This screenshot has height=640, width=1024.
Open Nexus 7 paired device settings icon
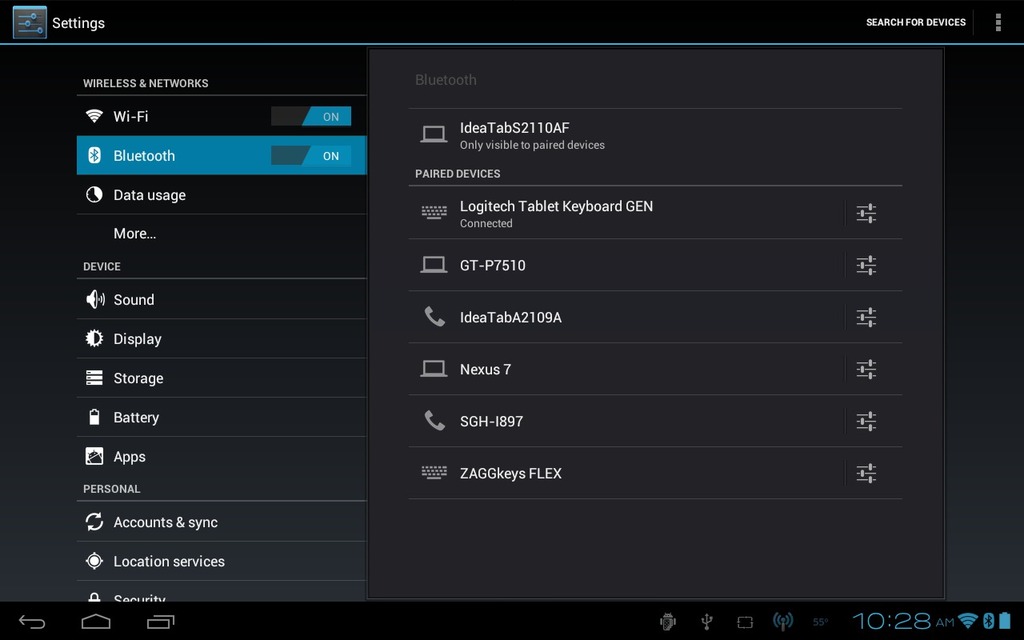866,369
